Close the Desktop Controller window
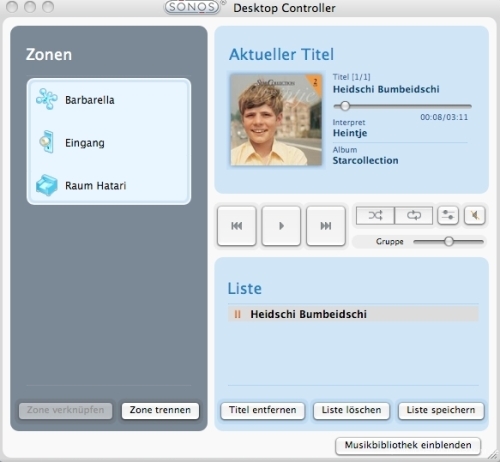Image resolution: width=500 pixels, height=462 pixels. pyautogui.click(x=12, y=7)
